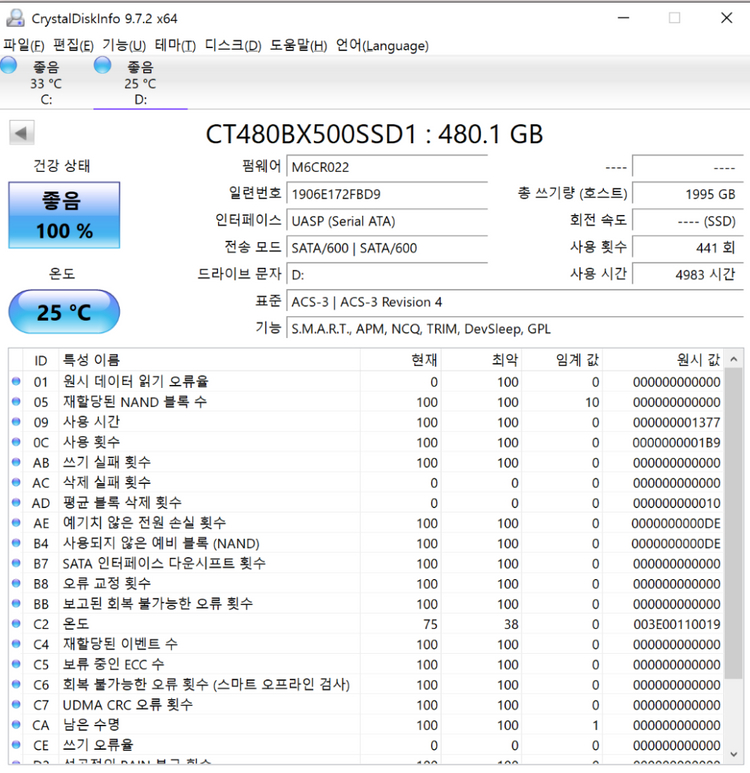Click the 원시 값 column header
Viewport: 750px width, 773px height.
664,360
